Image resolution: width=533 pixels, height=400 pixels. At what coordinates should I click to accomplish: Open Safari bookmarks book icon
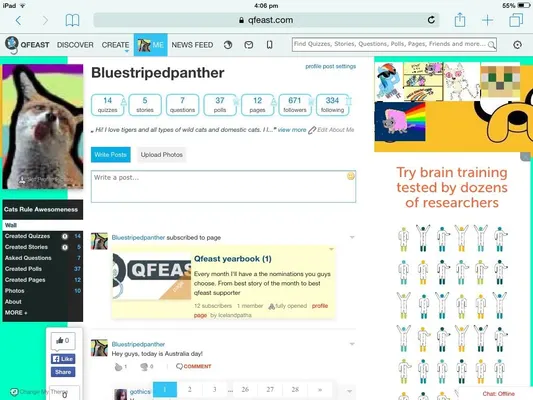pyautogui.click(x=72, y=20)
